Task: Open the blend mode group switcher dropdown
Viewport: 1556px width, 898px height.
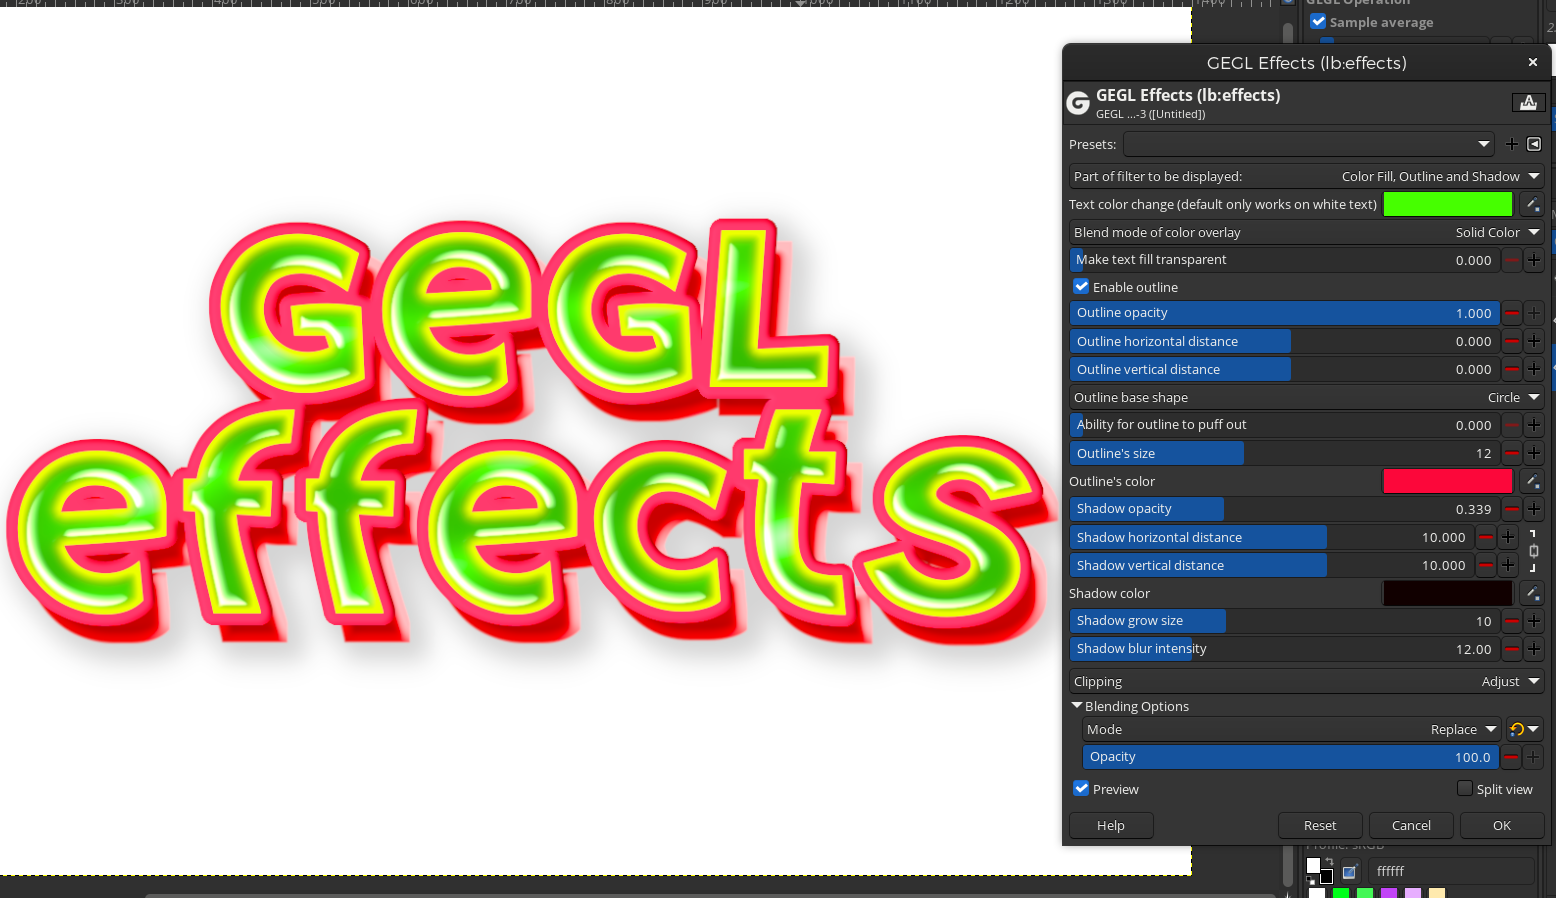Action: (x=1525, y=729)
